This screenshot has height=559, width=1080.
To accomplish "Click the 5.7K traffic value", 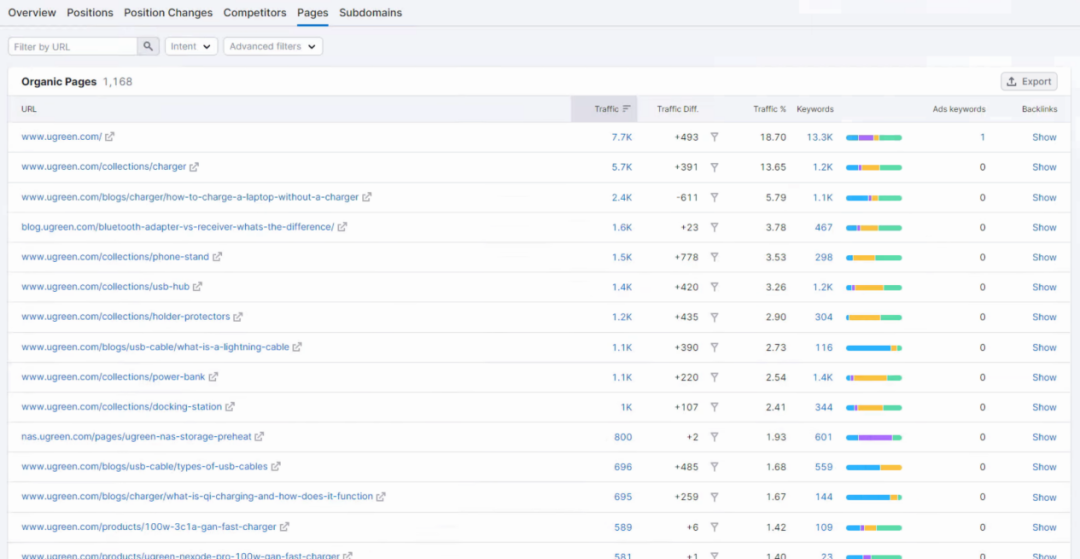I will tap(622, 167).
